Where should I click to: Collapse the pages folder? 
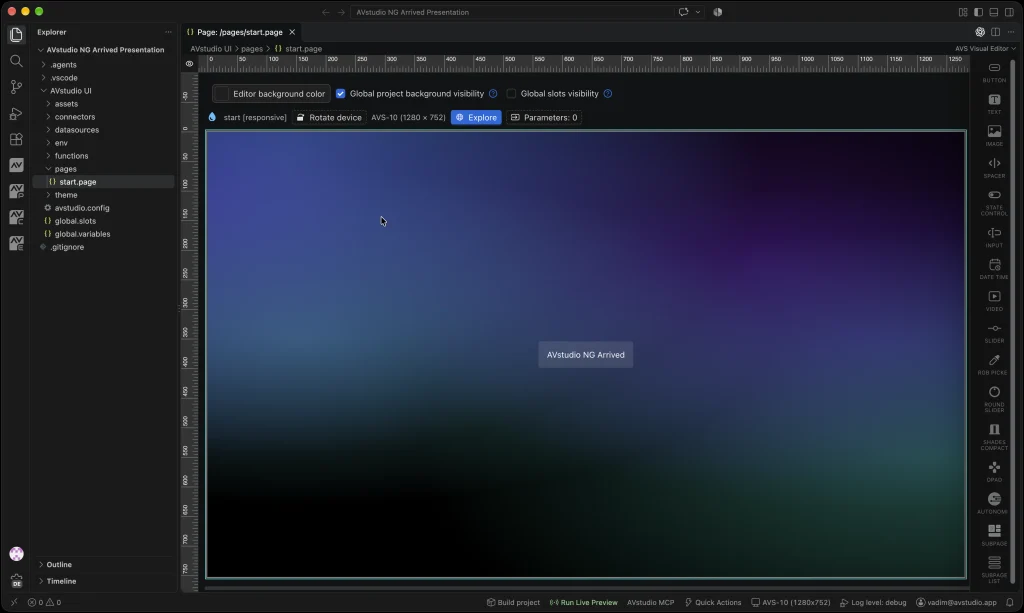click(x=103, y=169)
